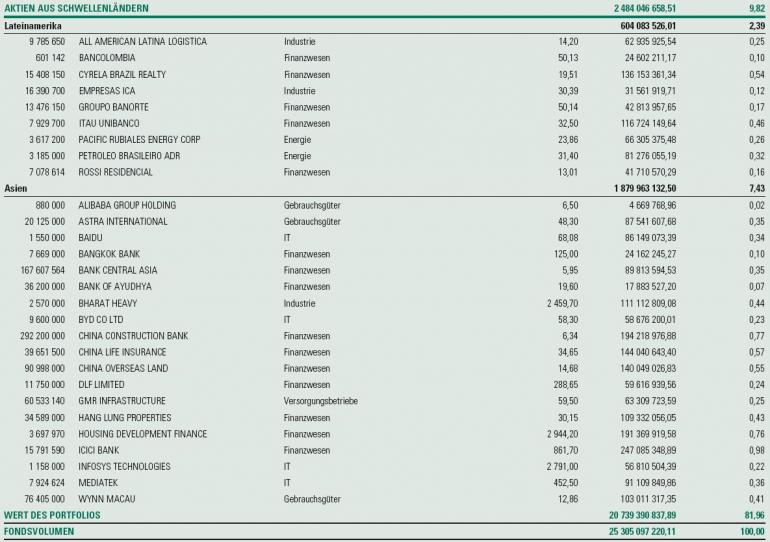Click INFOSYS TECHNOLOGIES name
The width and height of the screenshot is (770, 542).
coord(124,466)
